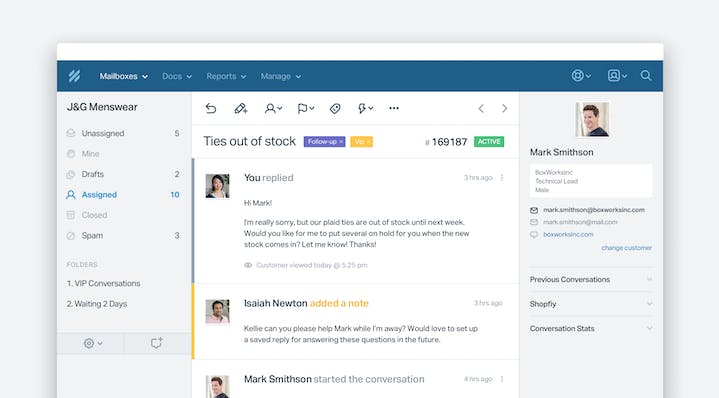
Task: Click the secondary mail.com email link
Action: [x=580, y=222]
